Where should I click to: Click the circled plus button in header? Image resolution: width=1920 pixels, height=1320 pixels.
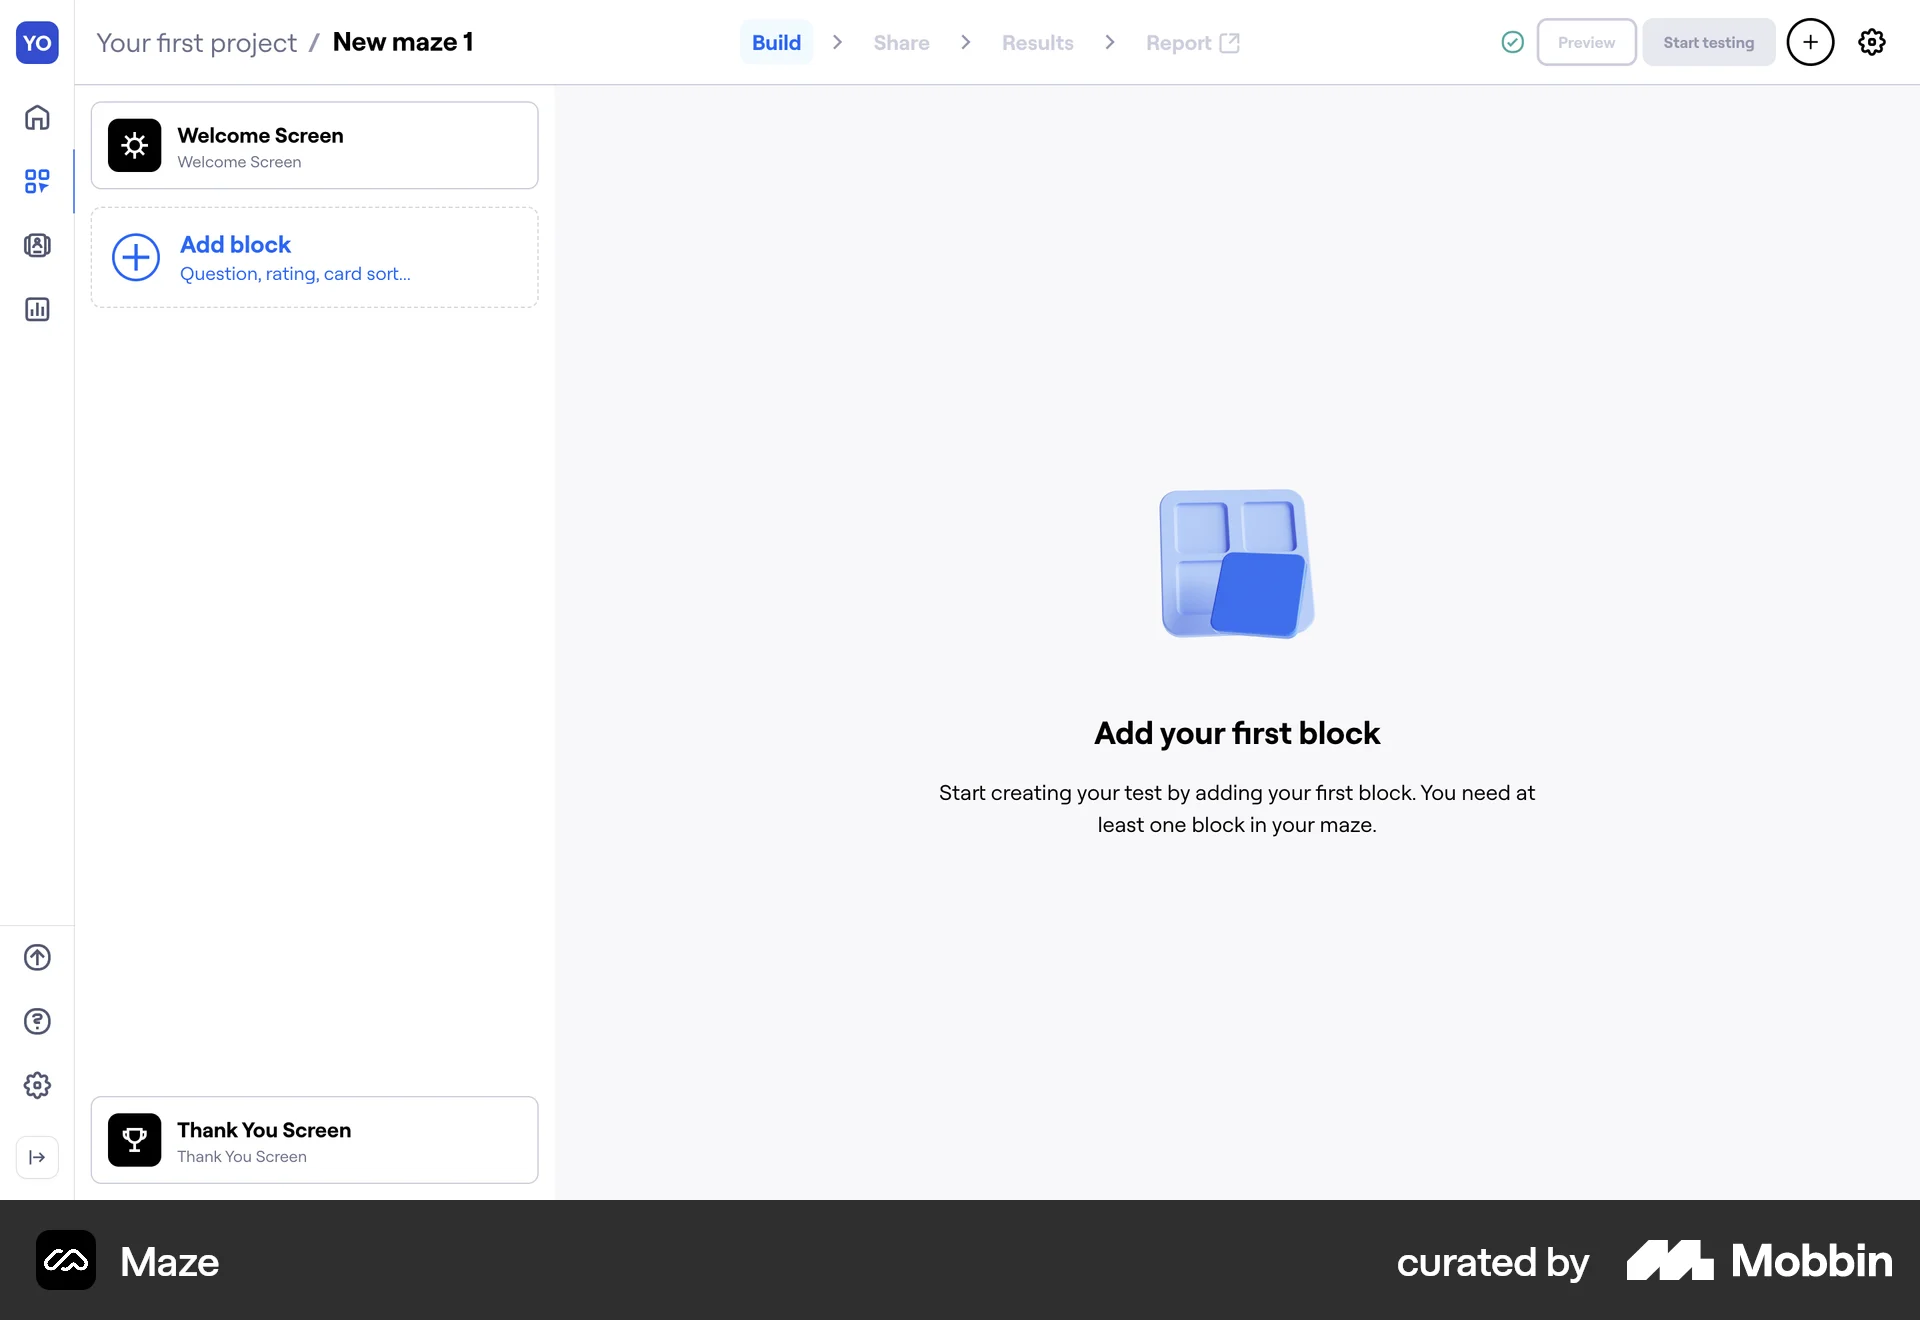click(x=1809, y=42)
